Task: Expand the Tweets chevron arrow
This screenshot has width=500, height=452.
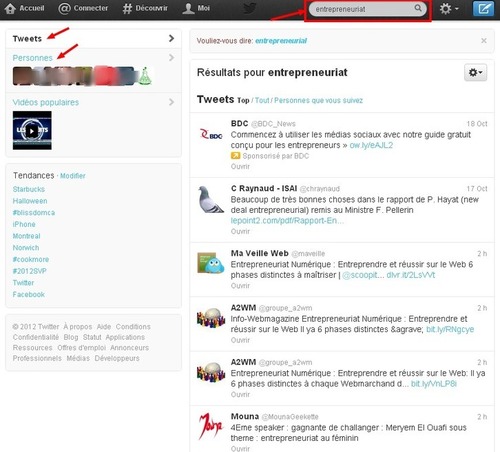Action: click(x=171, y=38)
